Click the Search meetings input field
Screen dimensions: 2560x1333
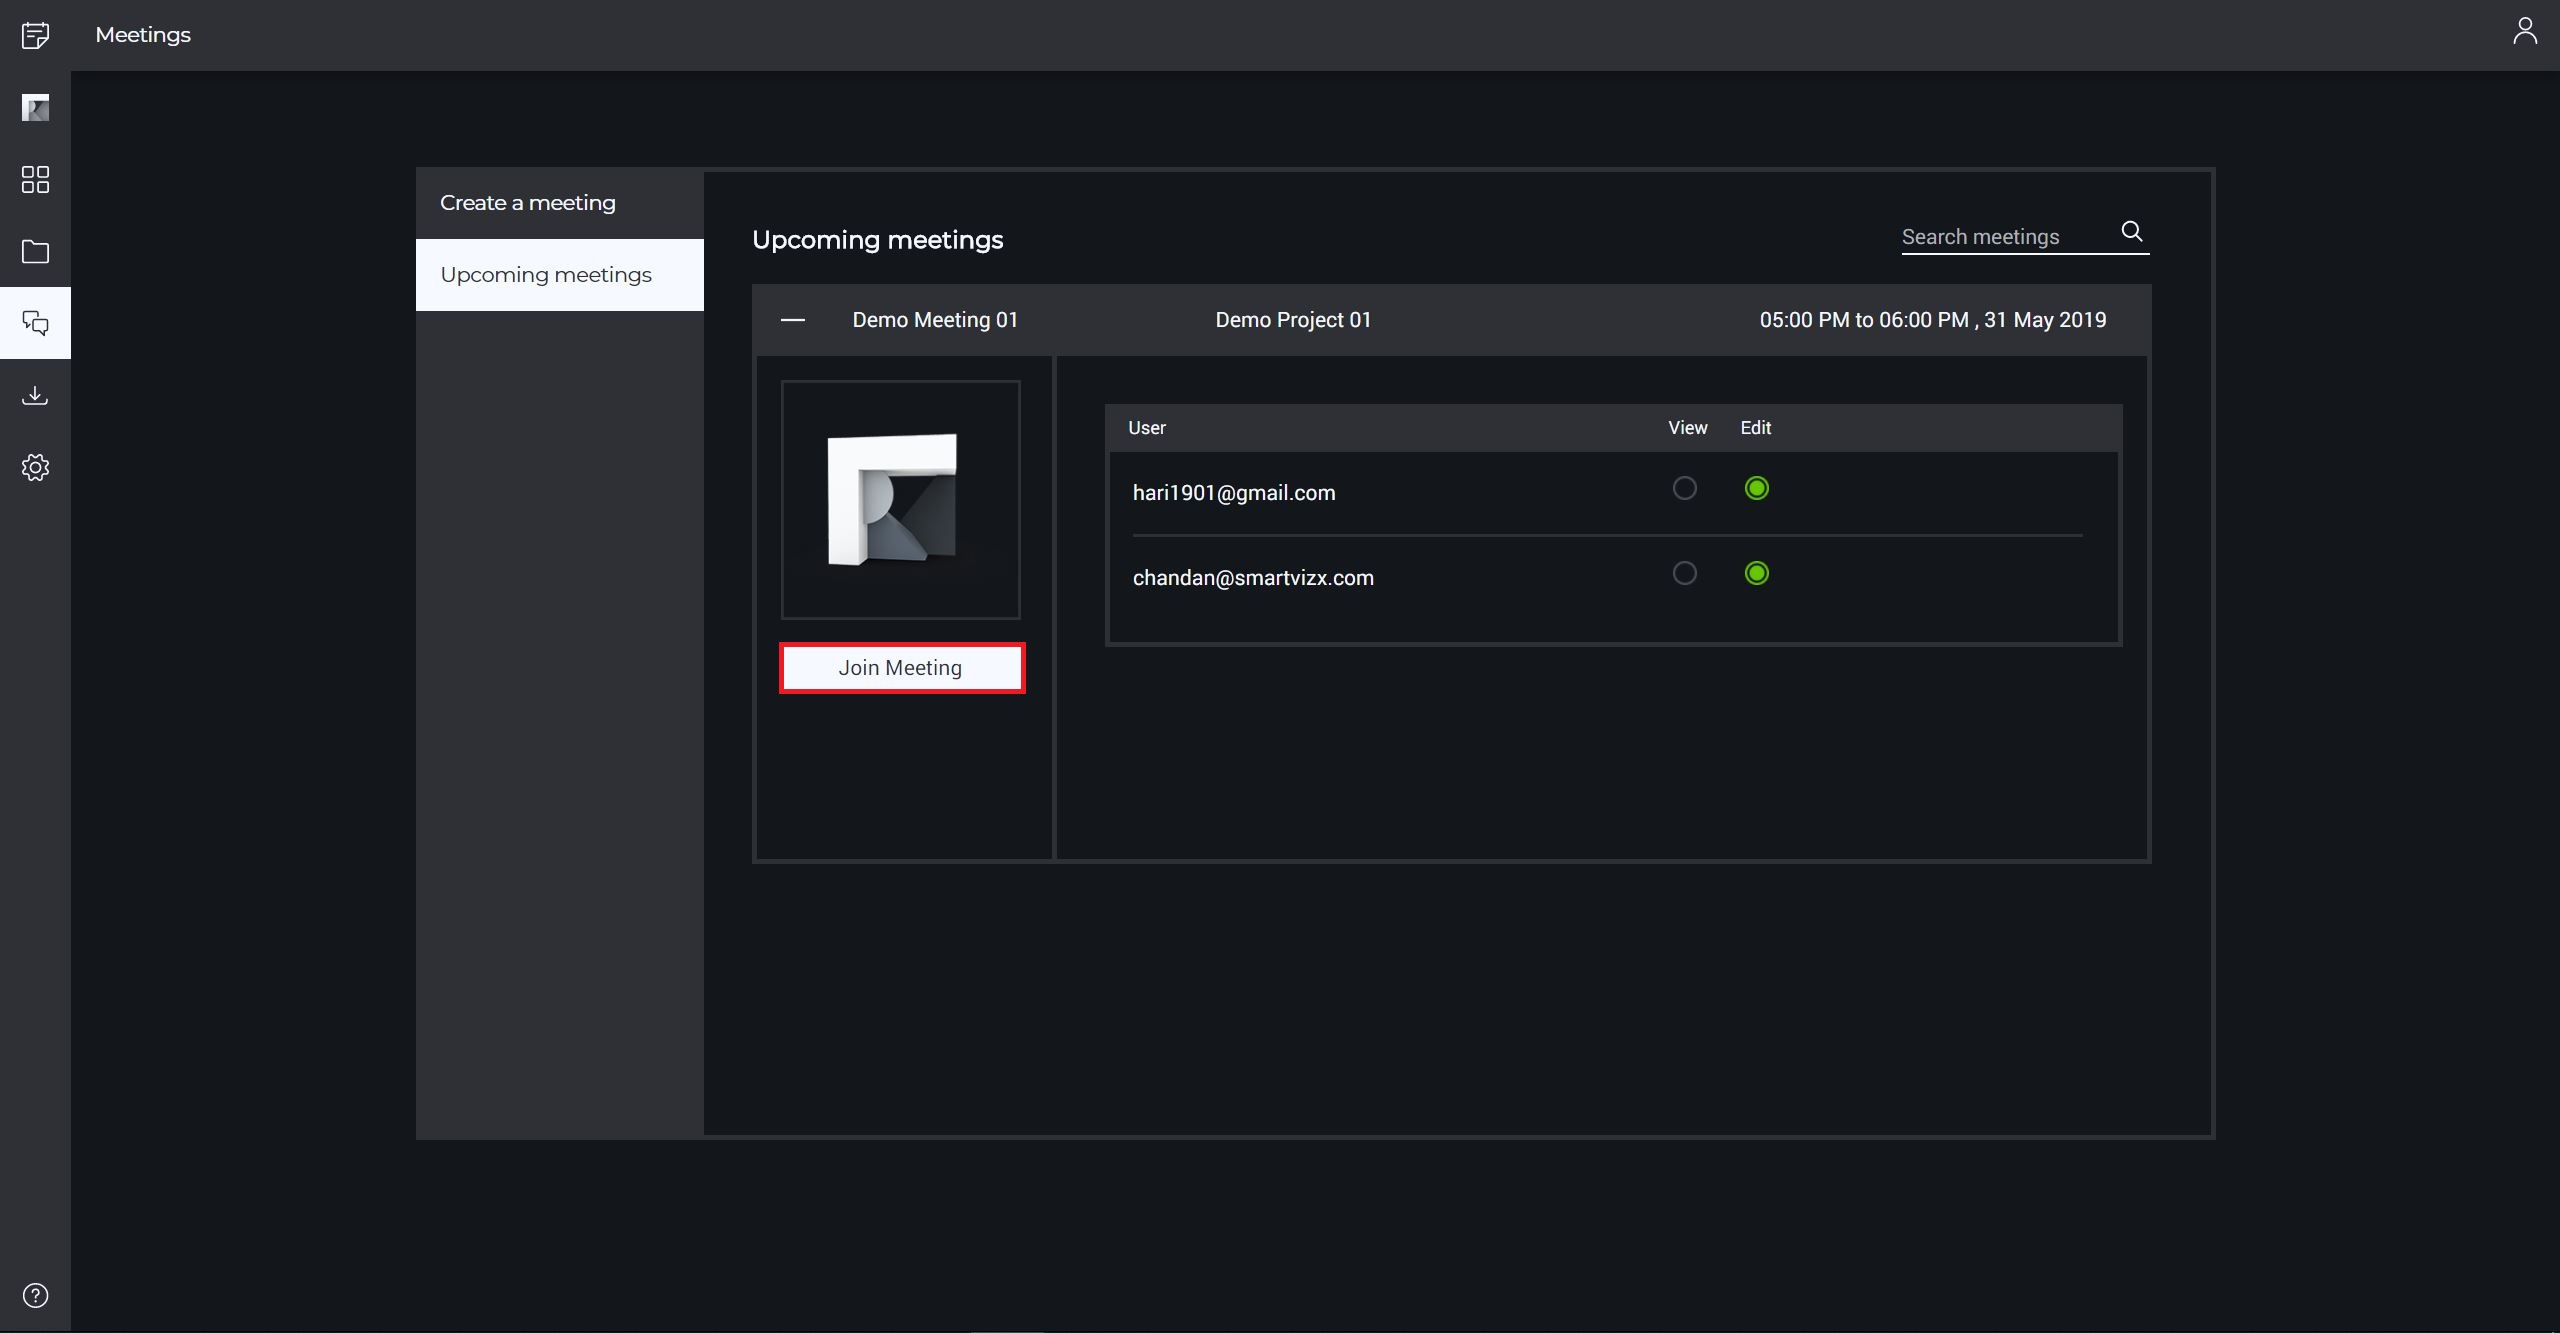click(x=2005, y=237)
